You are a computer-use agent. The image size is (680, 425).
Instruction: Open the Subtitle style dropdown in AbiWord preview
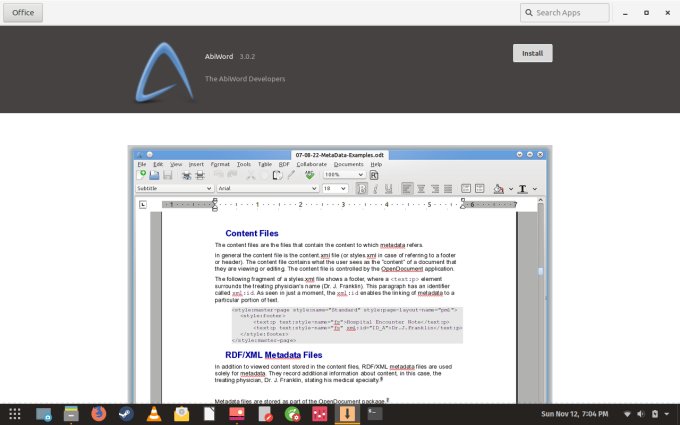click(174, 188)
